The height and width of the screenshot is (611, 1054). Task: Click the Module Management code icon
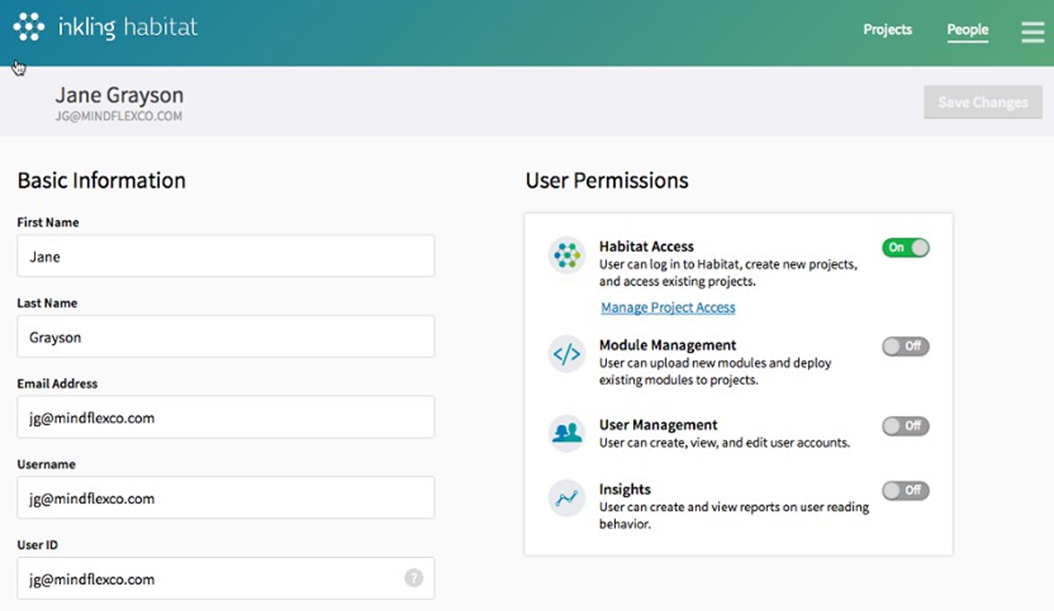pos(567,352)
